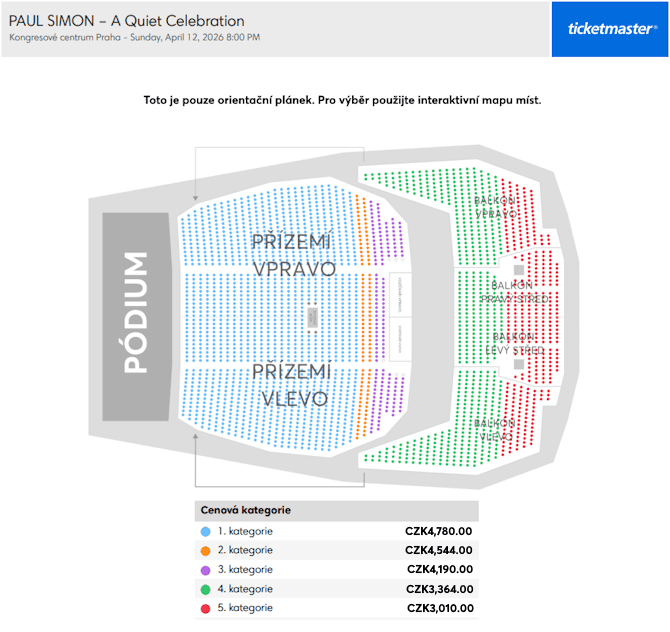Screen dimensions: 670x632
Task: Click the lower entrance arrow marker
Action: (195, 436)
